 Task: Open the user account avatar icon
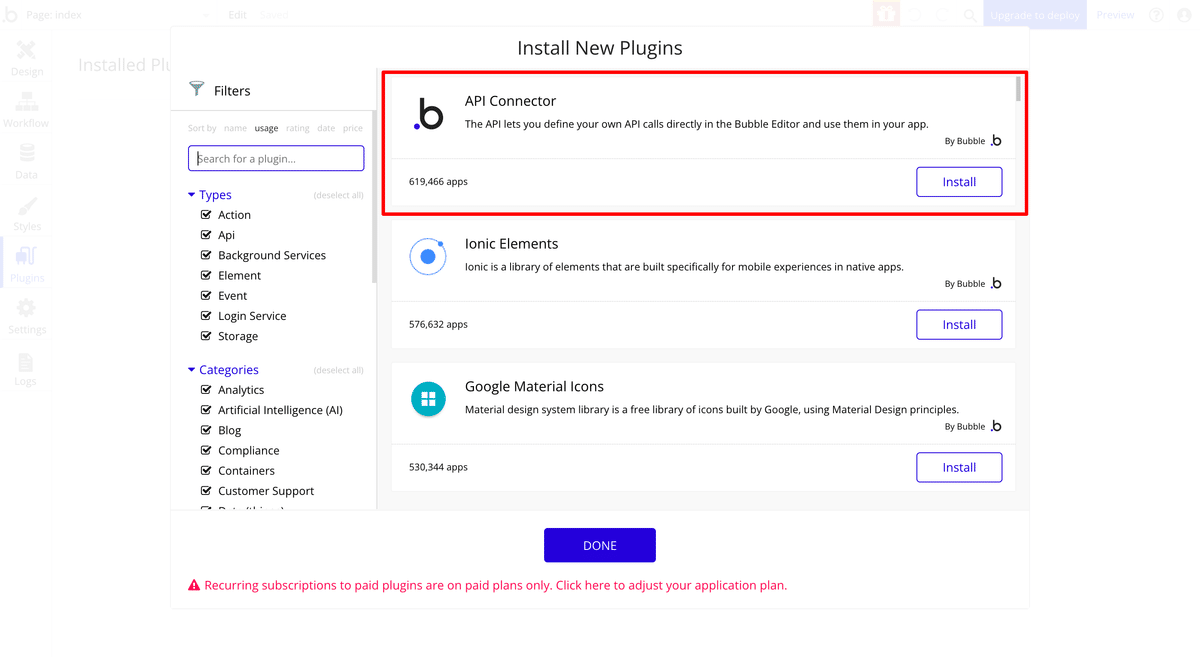(1184, 15)
